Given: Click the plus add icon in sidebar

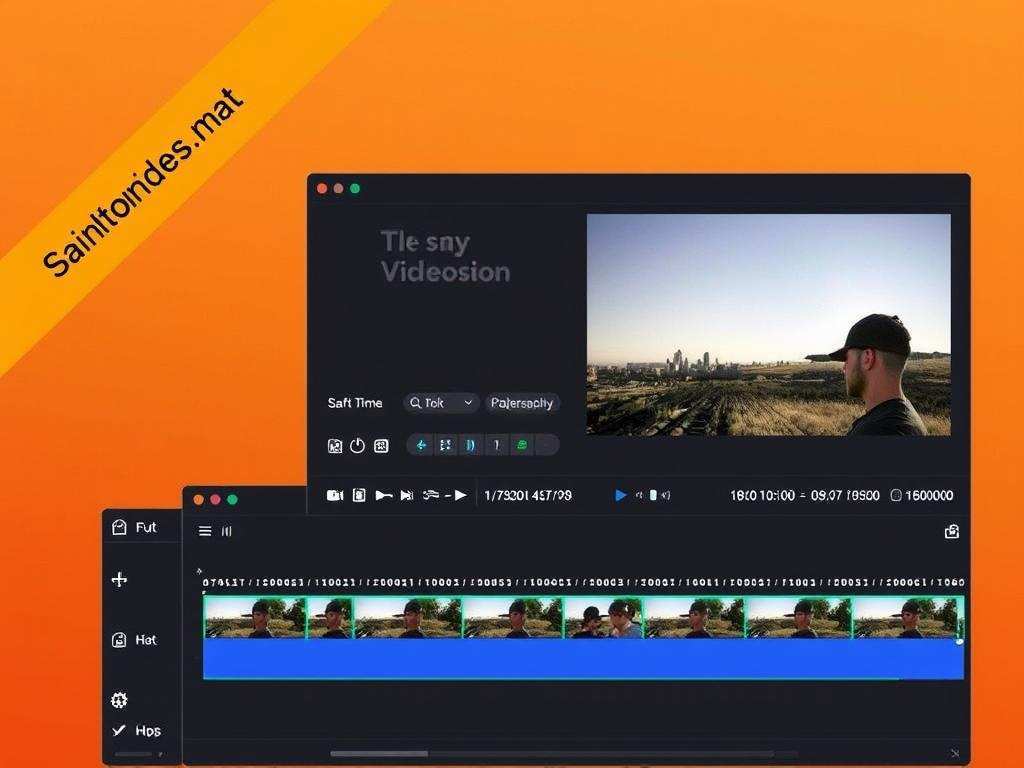Looking at the screenshot, I should (120, 579).
